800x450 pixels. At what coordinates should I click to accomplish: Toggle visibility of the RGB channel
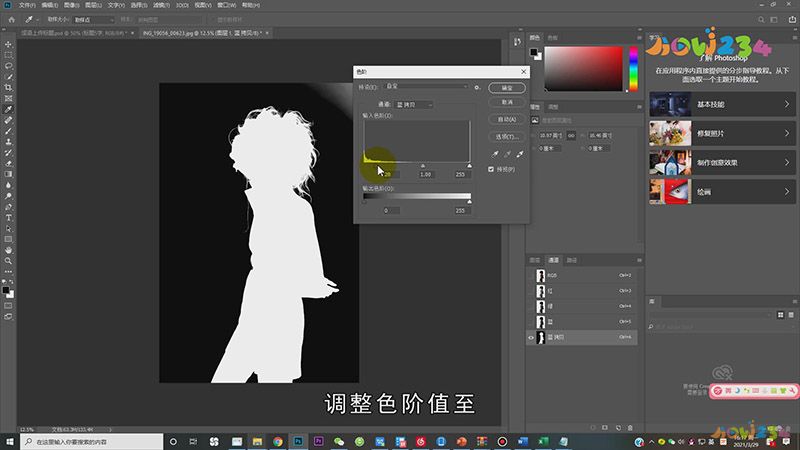click(531, 276)
